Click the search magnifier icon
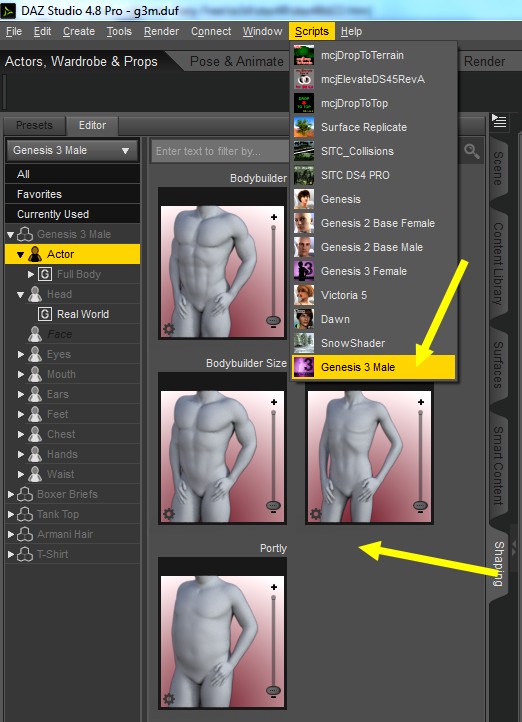 pyautogui.click(x=471, y=151)
